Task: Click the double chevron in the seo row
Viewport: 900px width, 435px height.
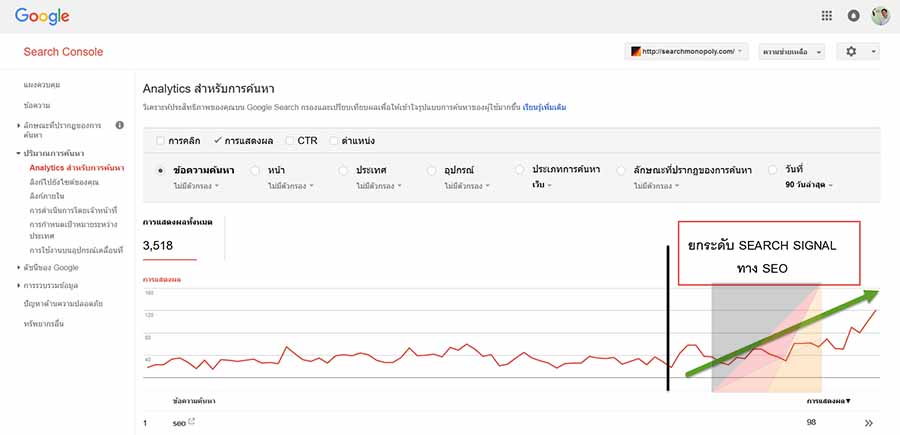Action: [868, 423]
